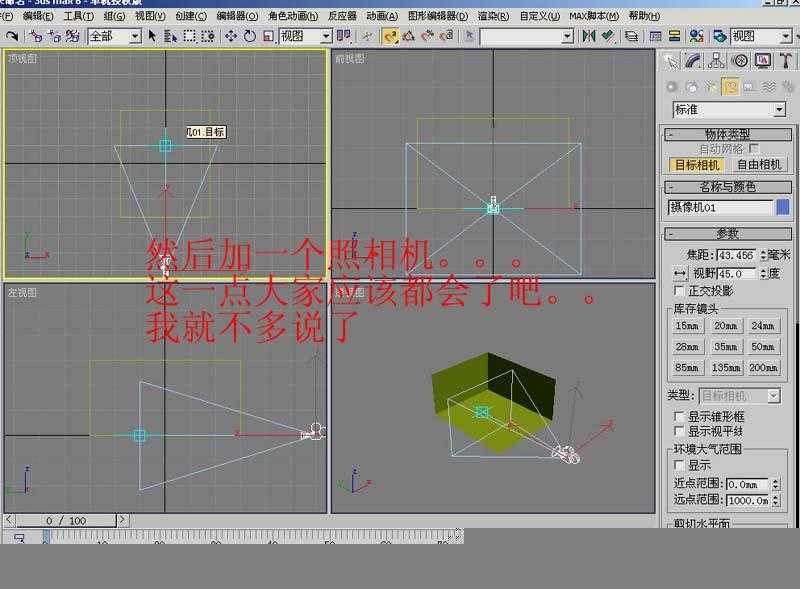Switch to the Motion panel tab
The width and height of the screenshot is (800, 589).
[740, 61]
